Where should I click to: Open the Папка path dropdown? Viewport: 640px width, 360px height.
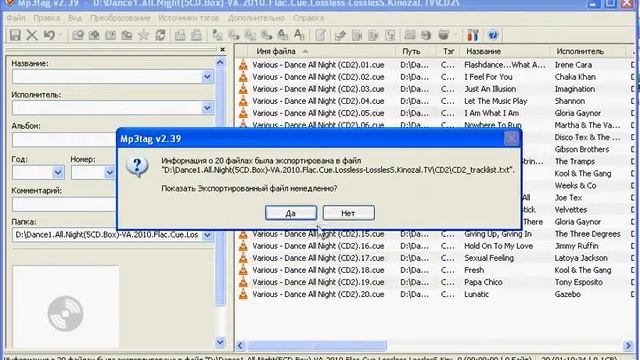[x=207, y=235]
